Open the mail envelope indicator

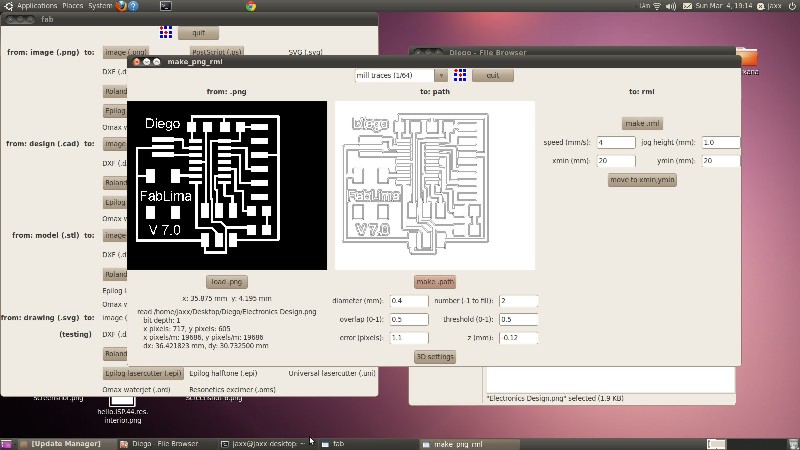pyautogui.click(x=687, y=6)
